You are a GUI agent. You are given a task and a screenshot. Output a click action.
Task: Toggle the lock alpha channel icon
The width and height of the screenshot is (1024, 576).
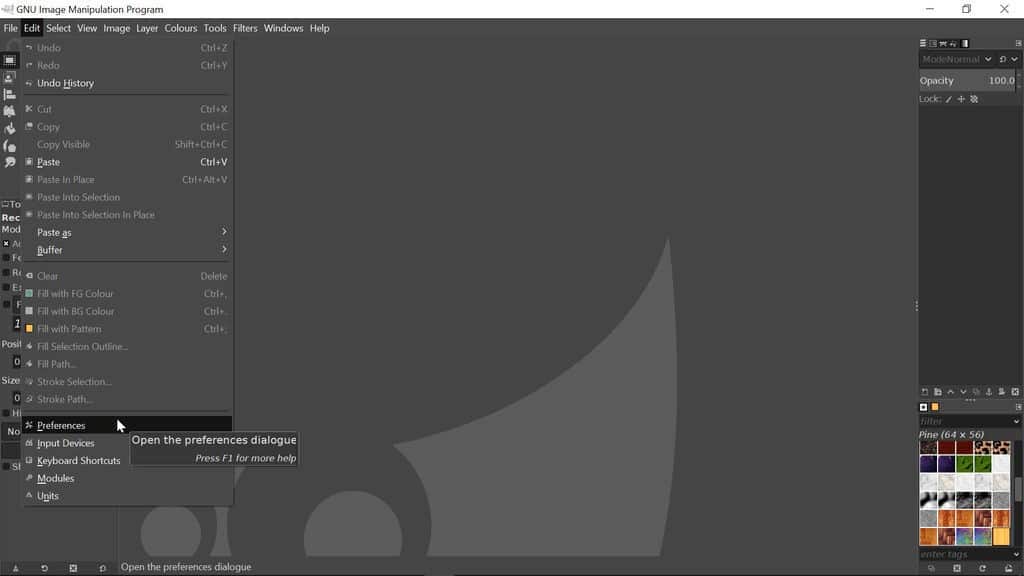974,99
